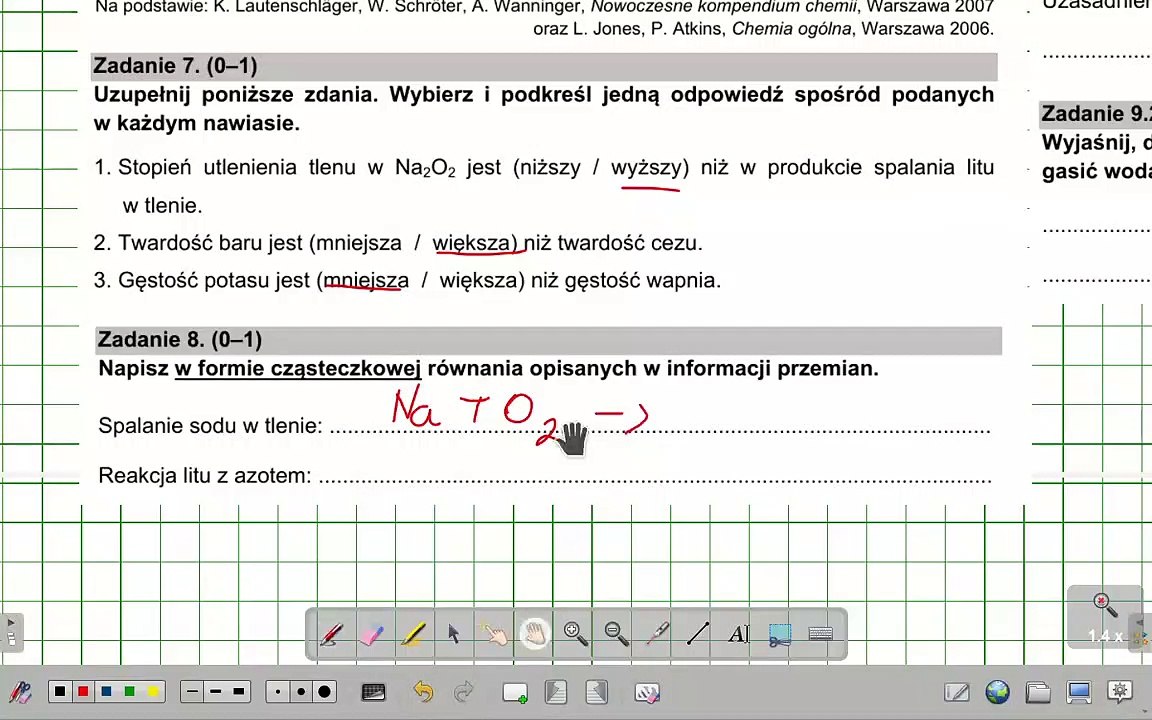
Task: Switch to the board drawing mode
Action: [957, 691]
